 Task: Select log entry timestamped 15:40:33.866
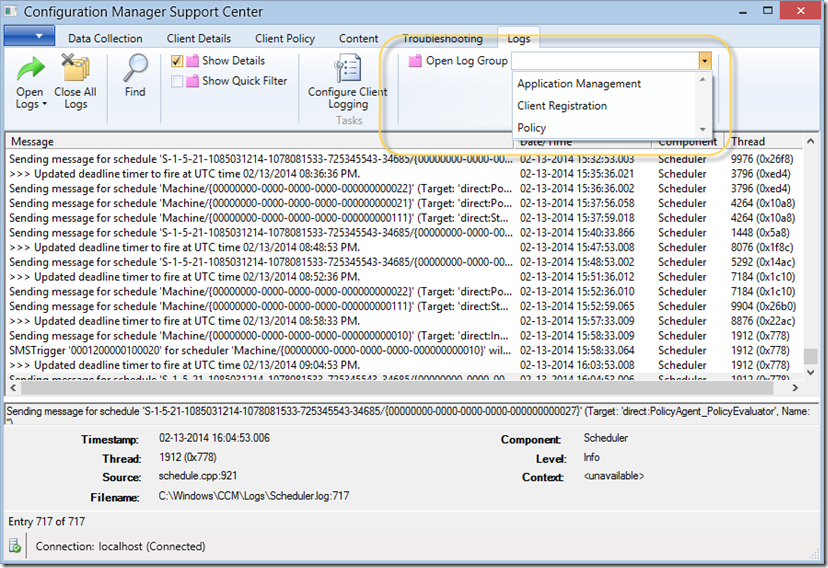click(x=404, y=233)
